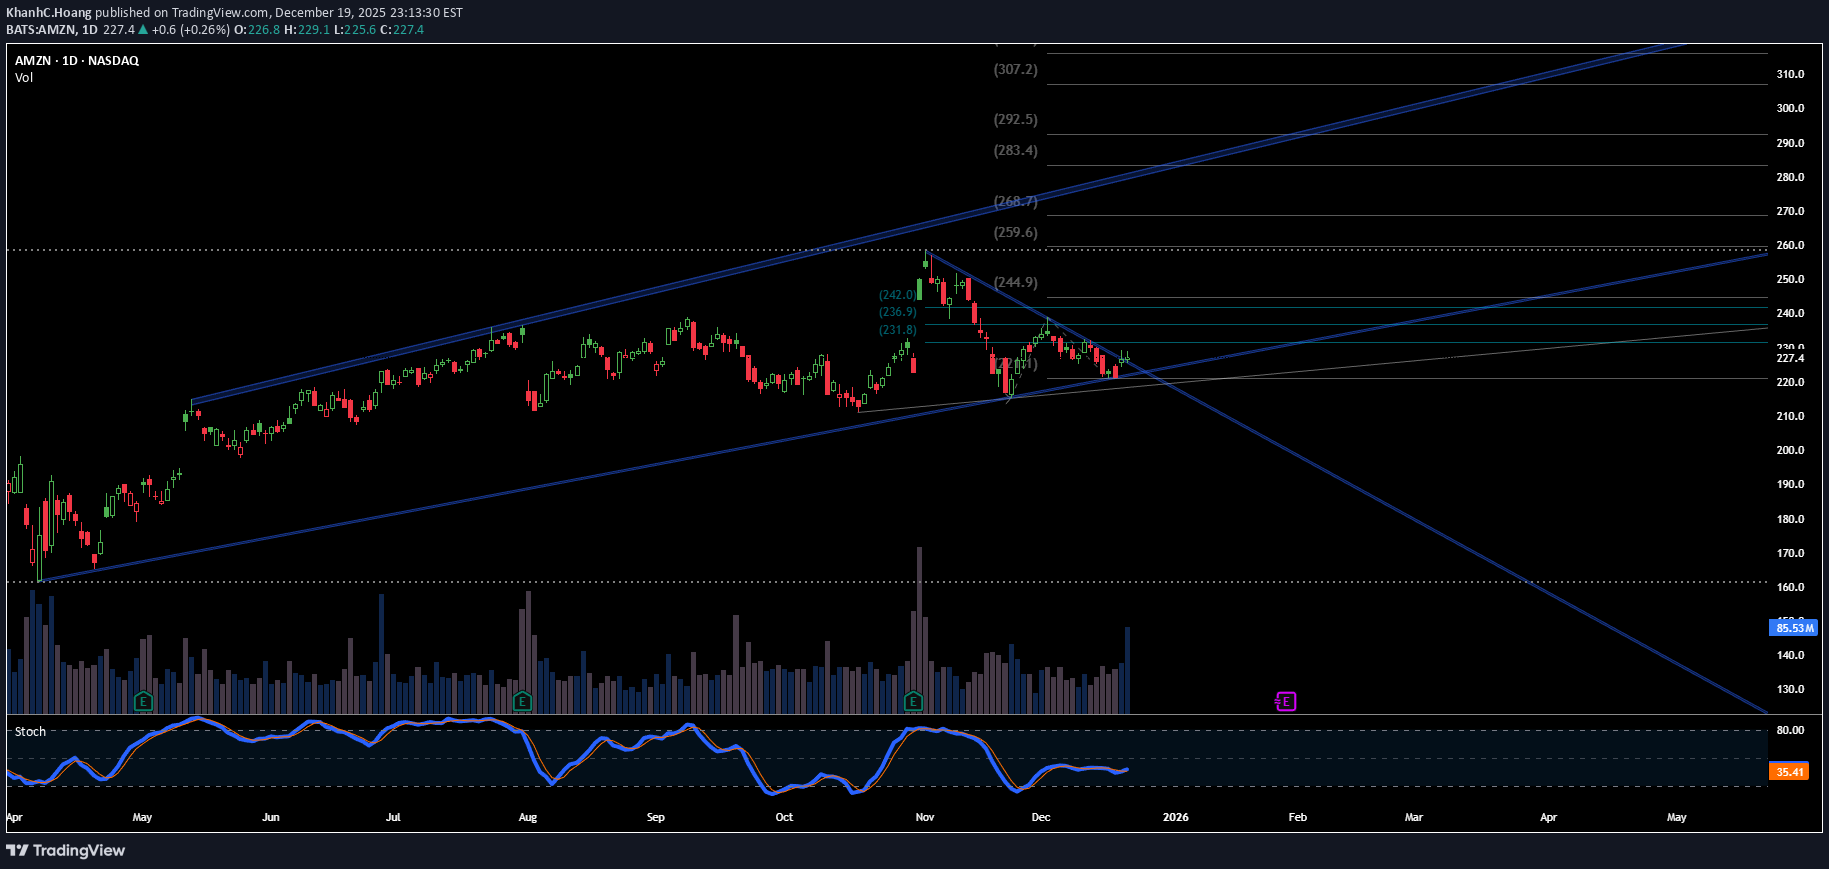
Task: Select the (307.2) Fibonacci level label
Action: [1015, 70]
